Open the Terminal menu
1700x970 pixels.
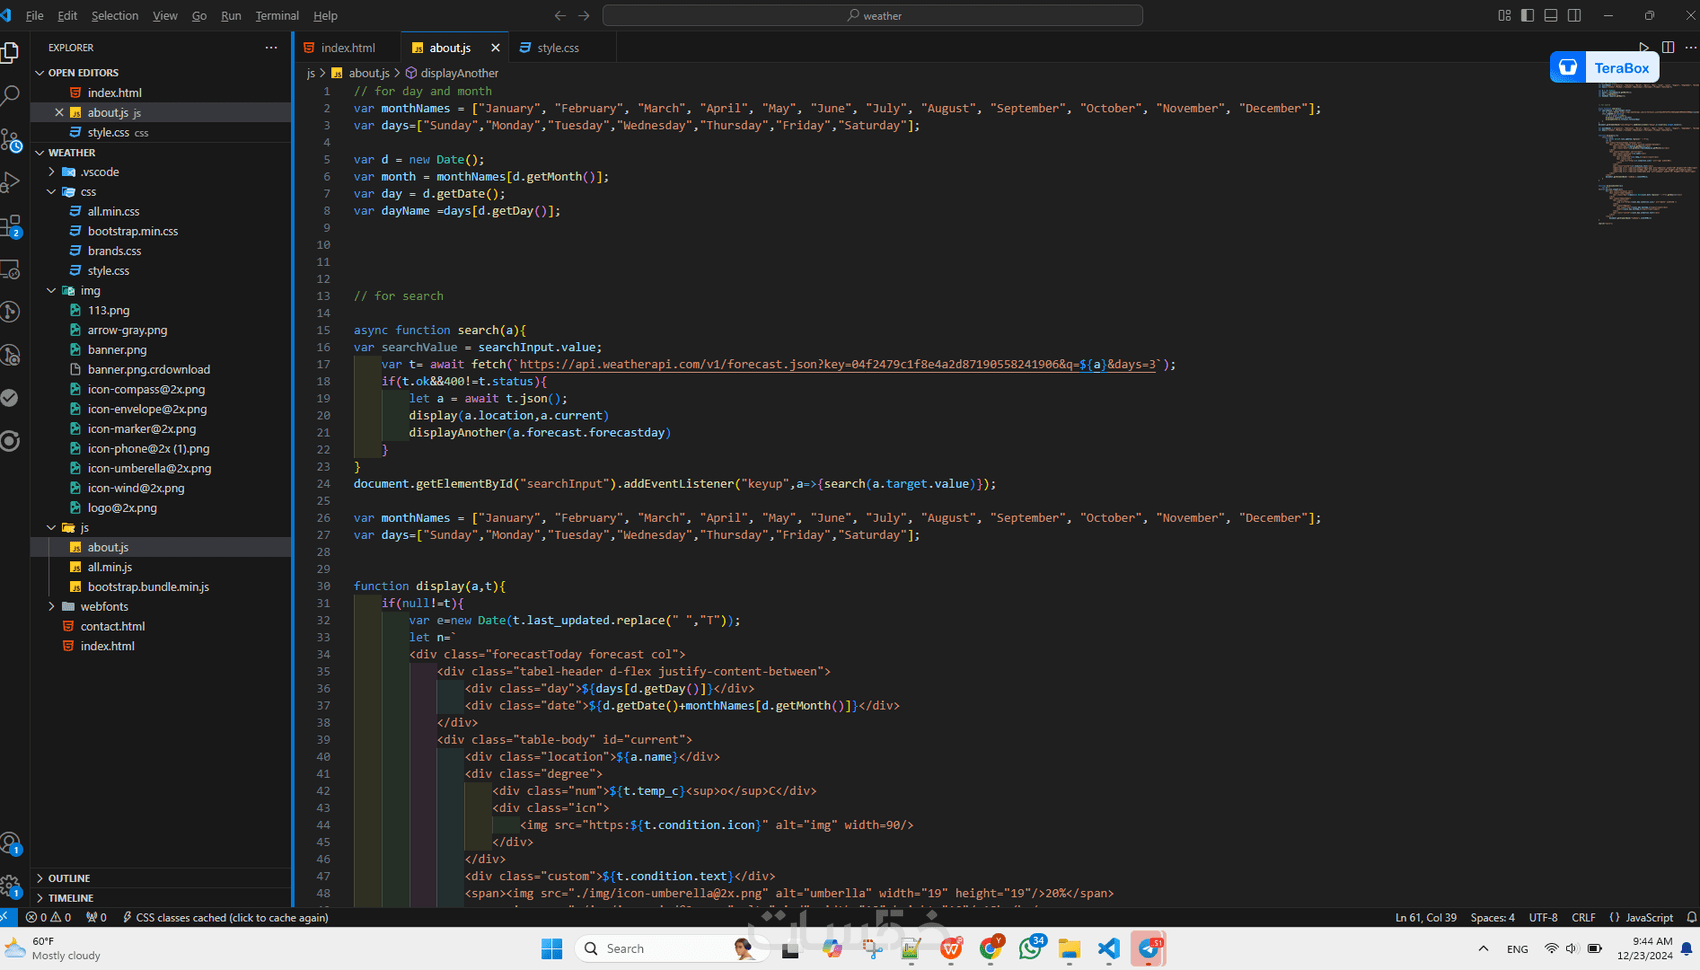point(277,15)
